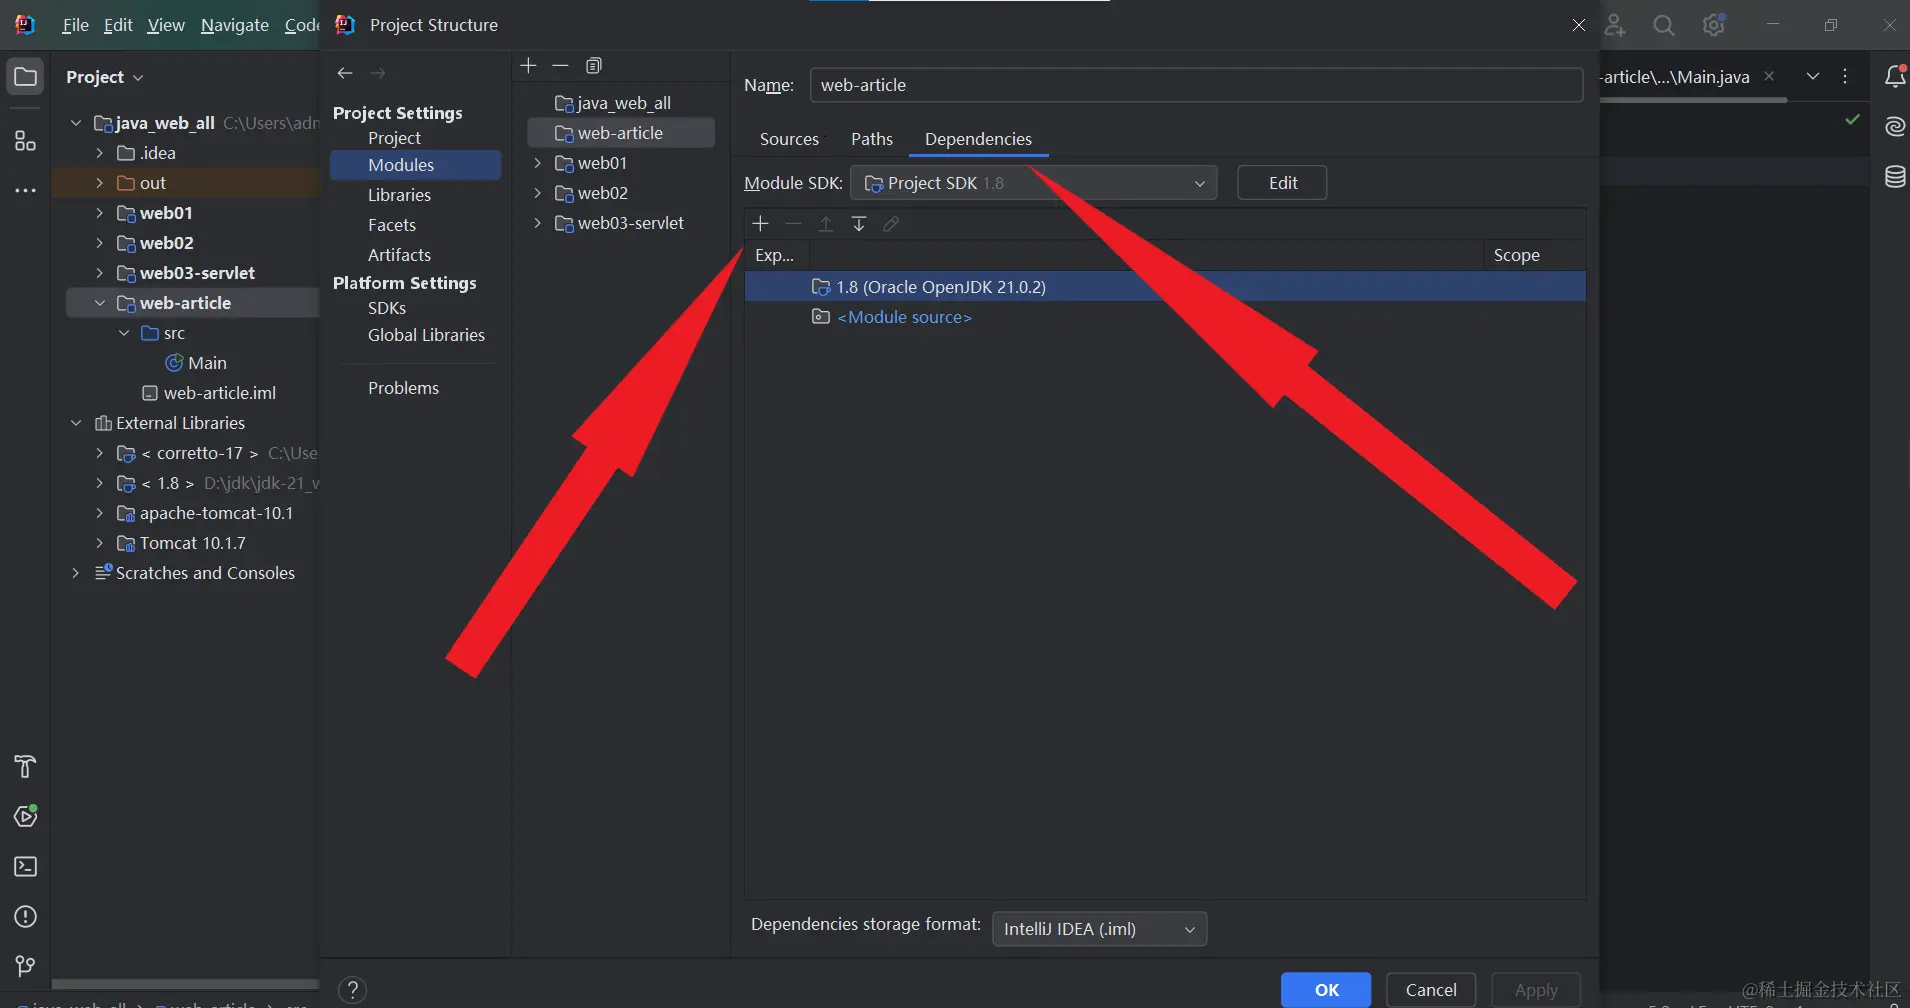This screenshot has height=1008, width=1910.
Task: Click the Edit SDK button
Action: (1283, 183)
